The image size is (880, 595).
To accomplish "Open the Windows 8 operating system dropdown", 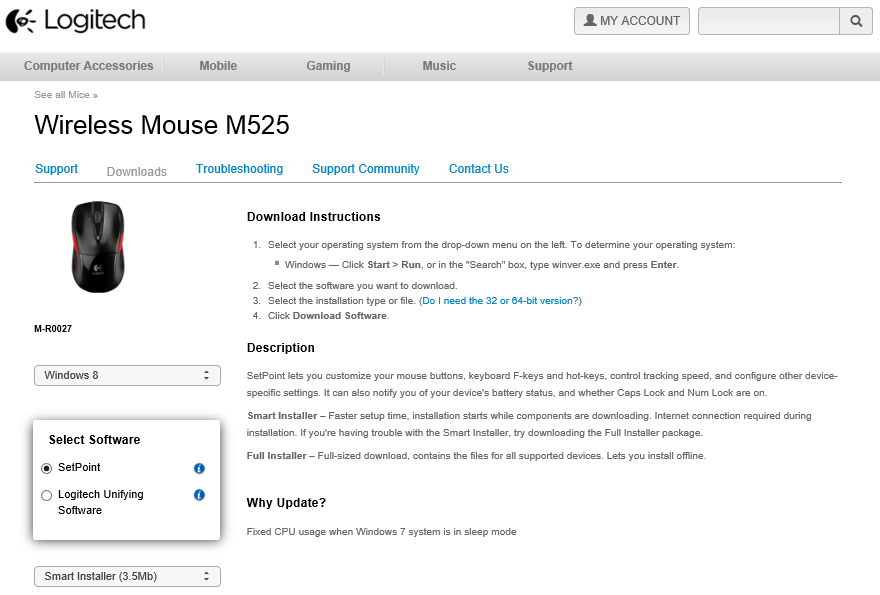I will point(127,375).
